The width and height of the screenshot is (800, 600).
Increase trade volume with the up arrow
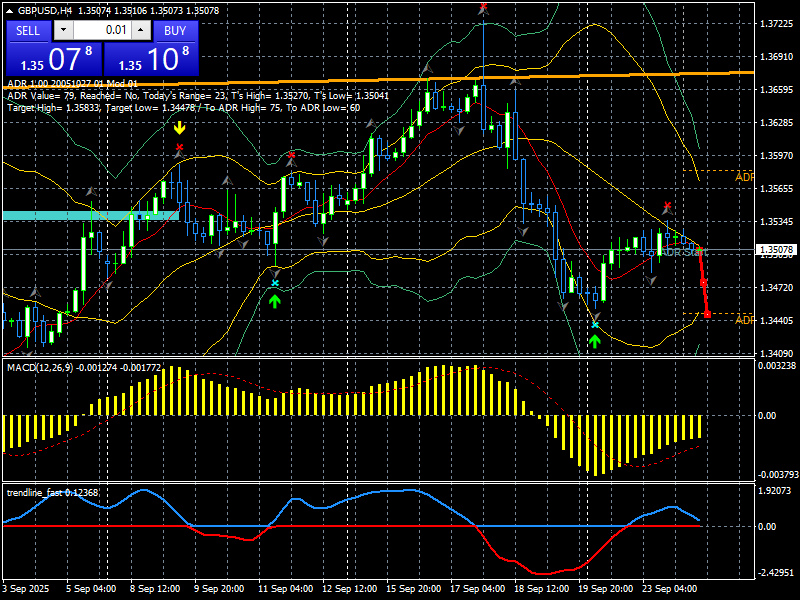point(141,30)
